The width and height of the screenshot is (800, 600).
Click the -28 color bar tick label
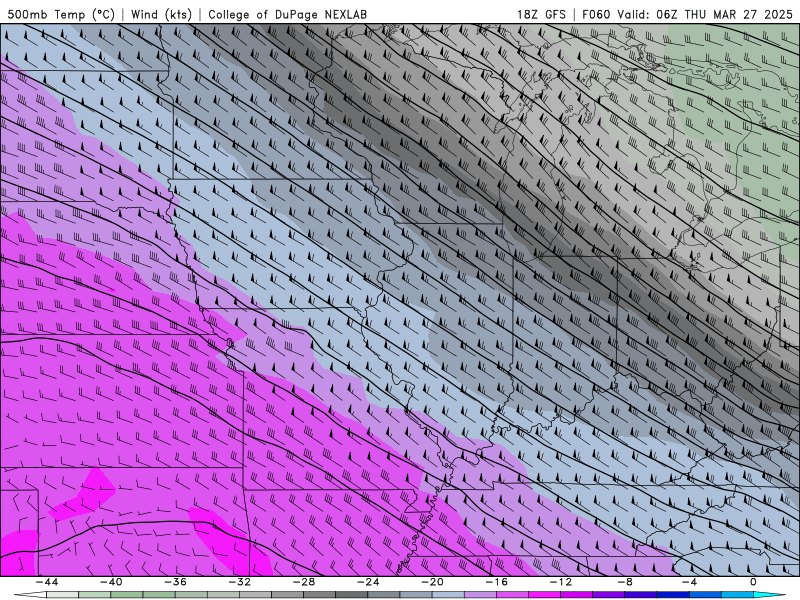pos(304,582)
